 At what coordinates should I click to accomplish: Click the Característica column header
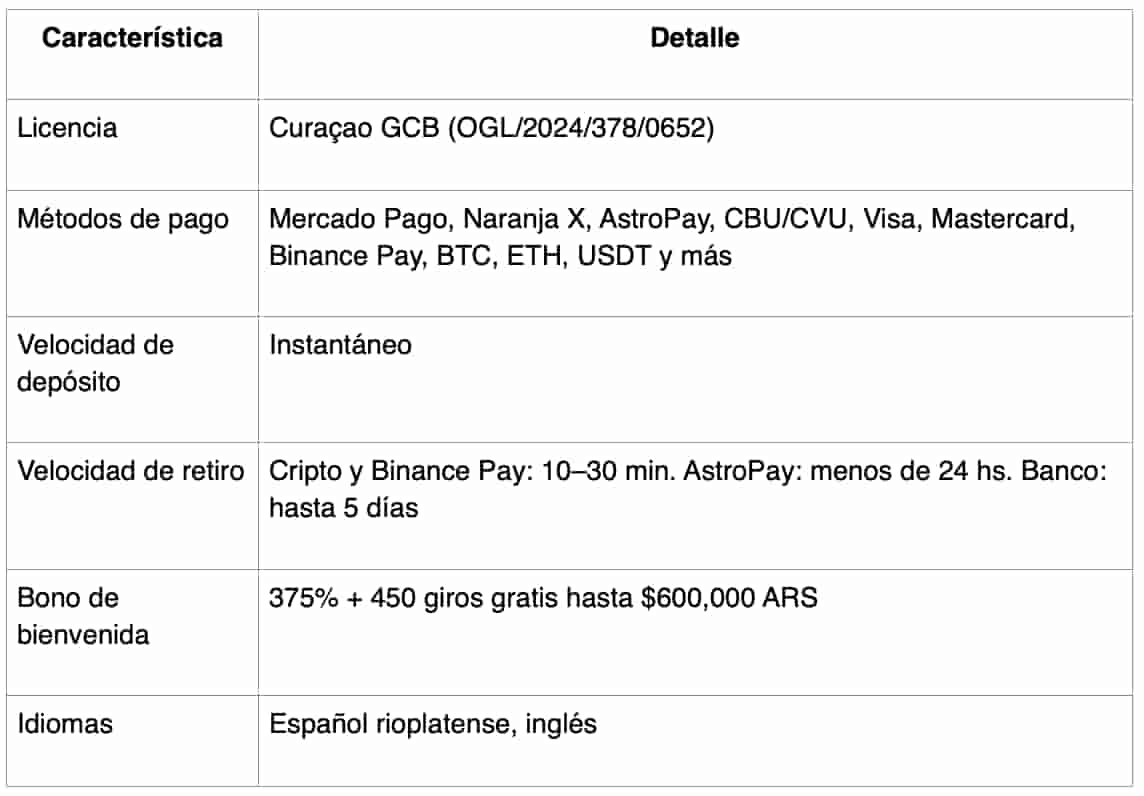132,39
